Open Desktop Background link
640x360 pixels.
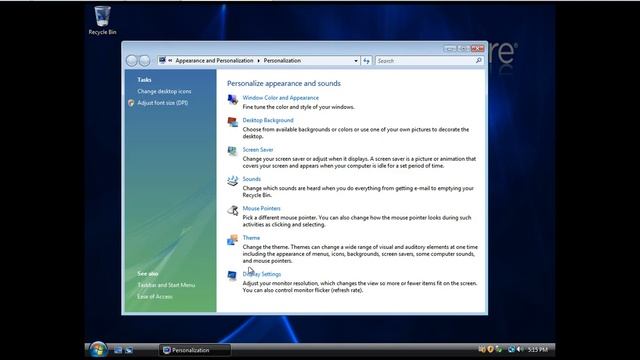click(x=268, y=120)
